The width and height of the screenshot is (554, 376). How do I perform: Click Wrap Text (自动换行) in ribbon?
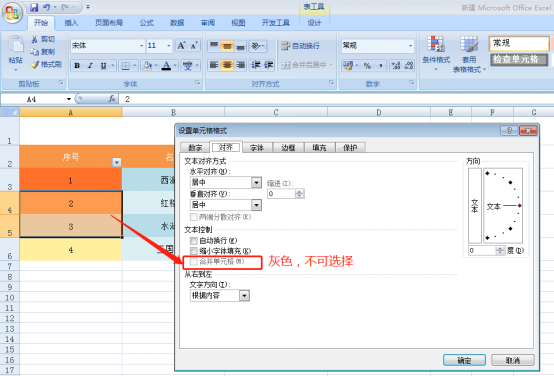tap(300, 46)
